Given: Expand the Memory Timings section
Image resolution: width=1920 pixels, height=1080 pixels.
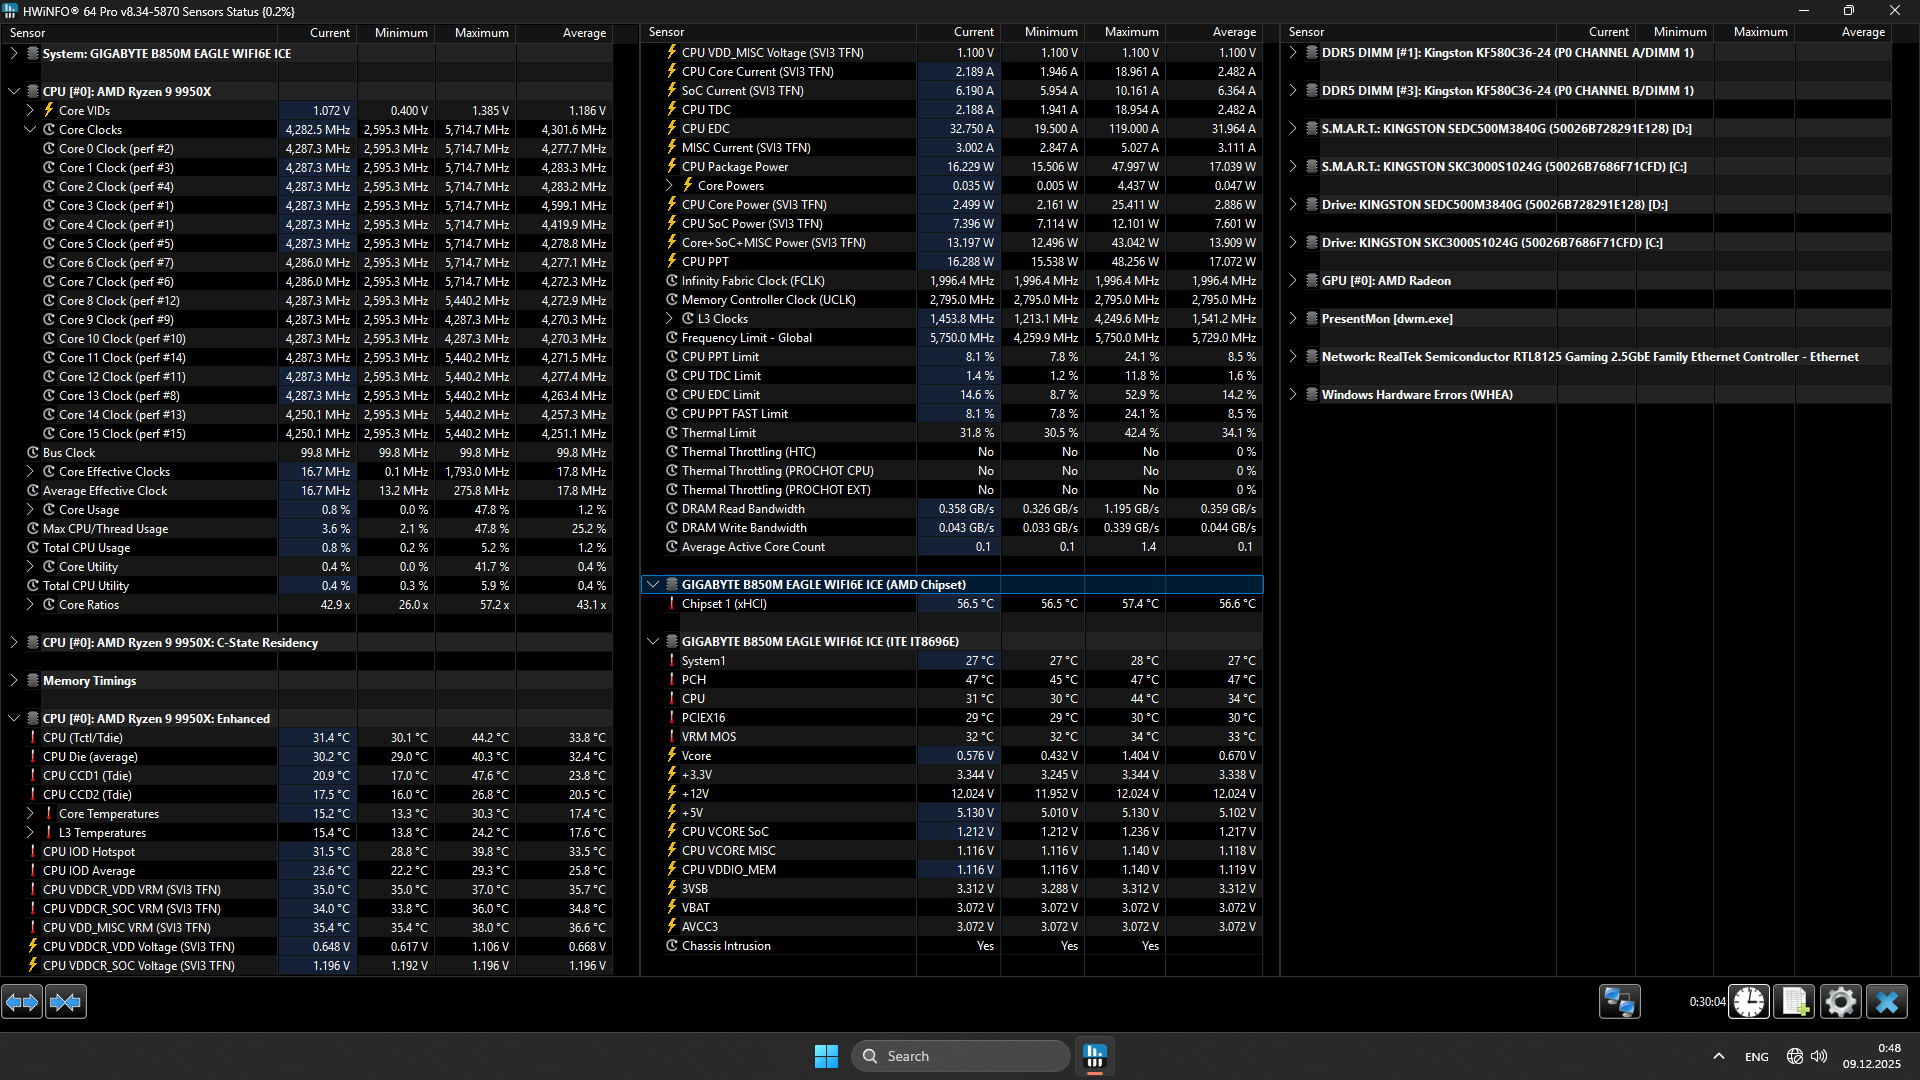Looking at the screenshot, I should pos(14,680).
